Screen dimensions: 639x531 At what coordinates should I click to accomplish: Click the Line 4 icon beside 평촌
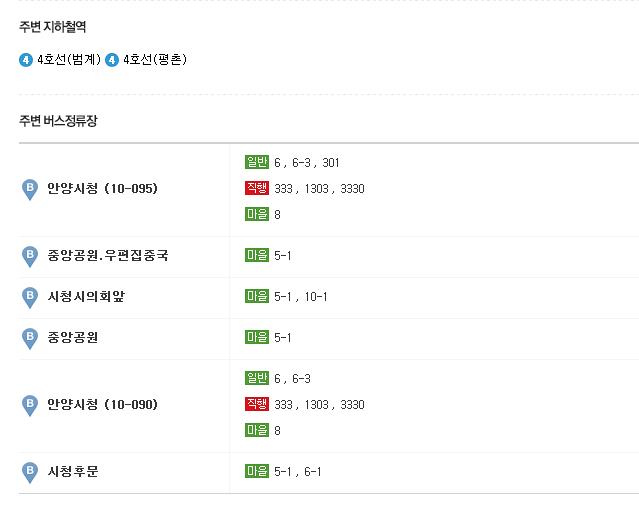point(112,60)
